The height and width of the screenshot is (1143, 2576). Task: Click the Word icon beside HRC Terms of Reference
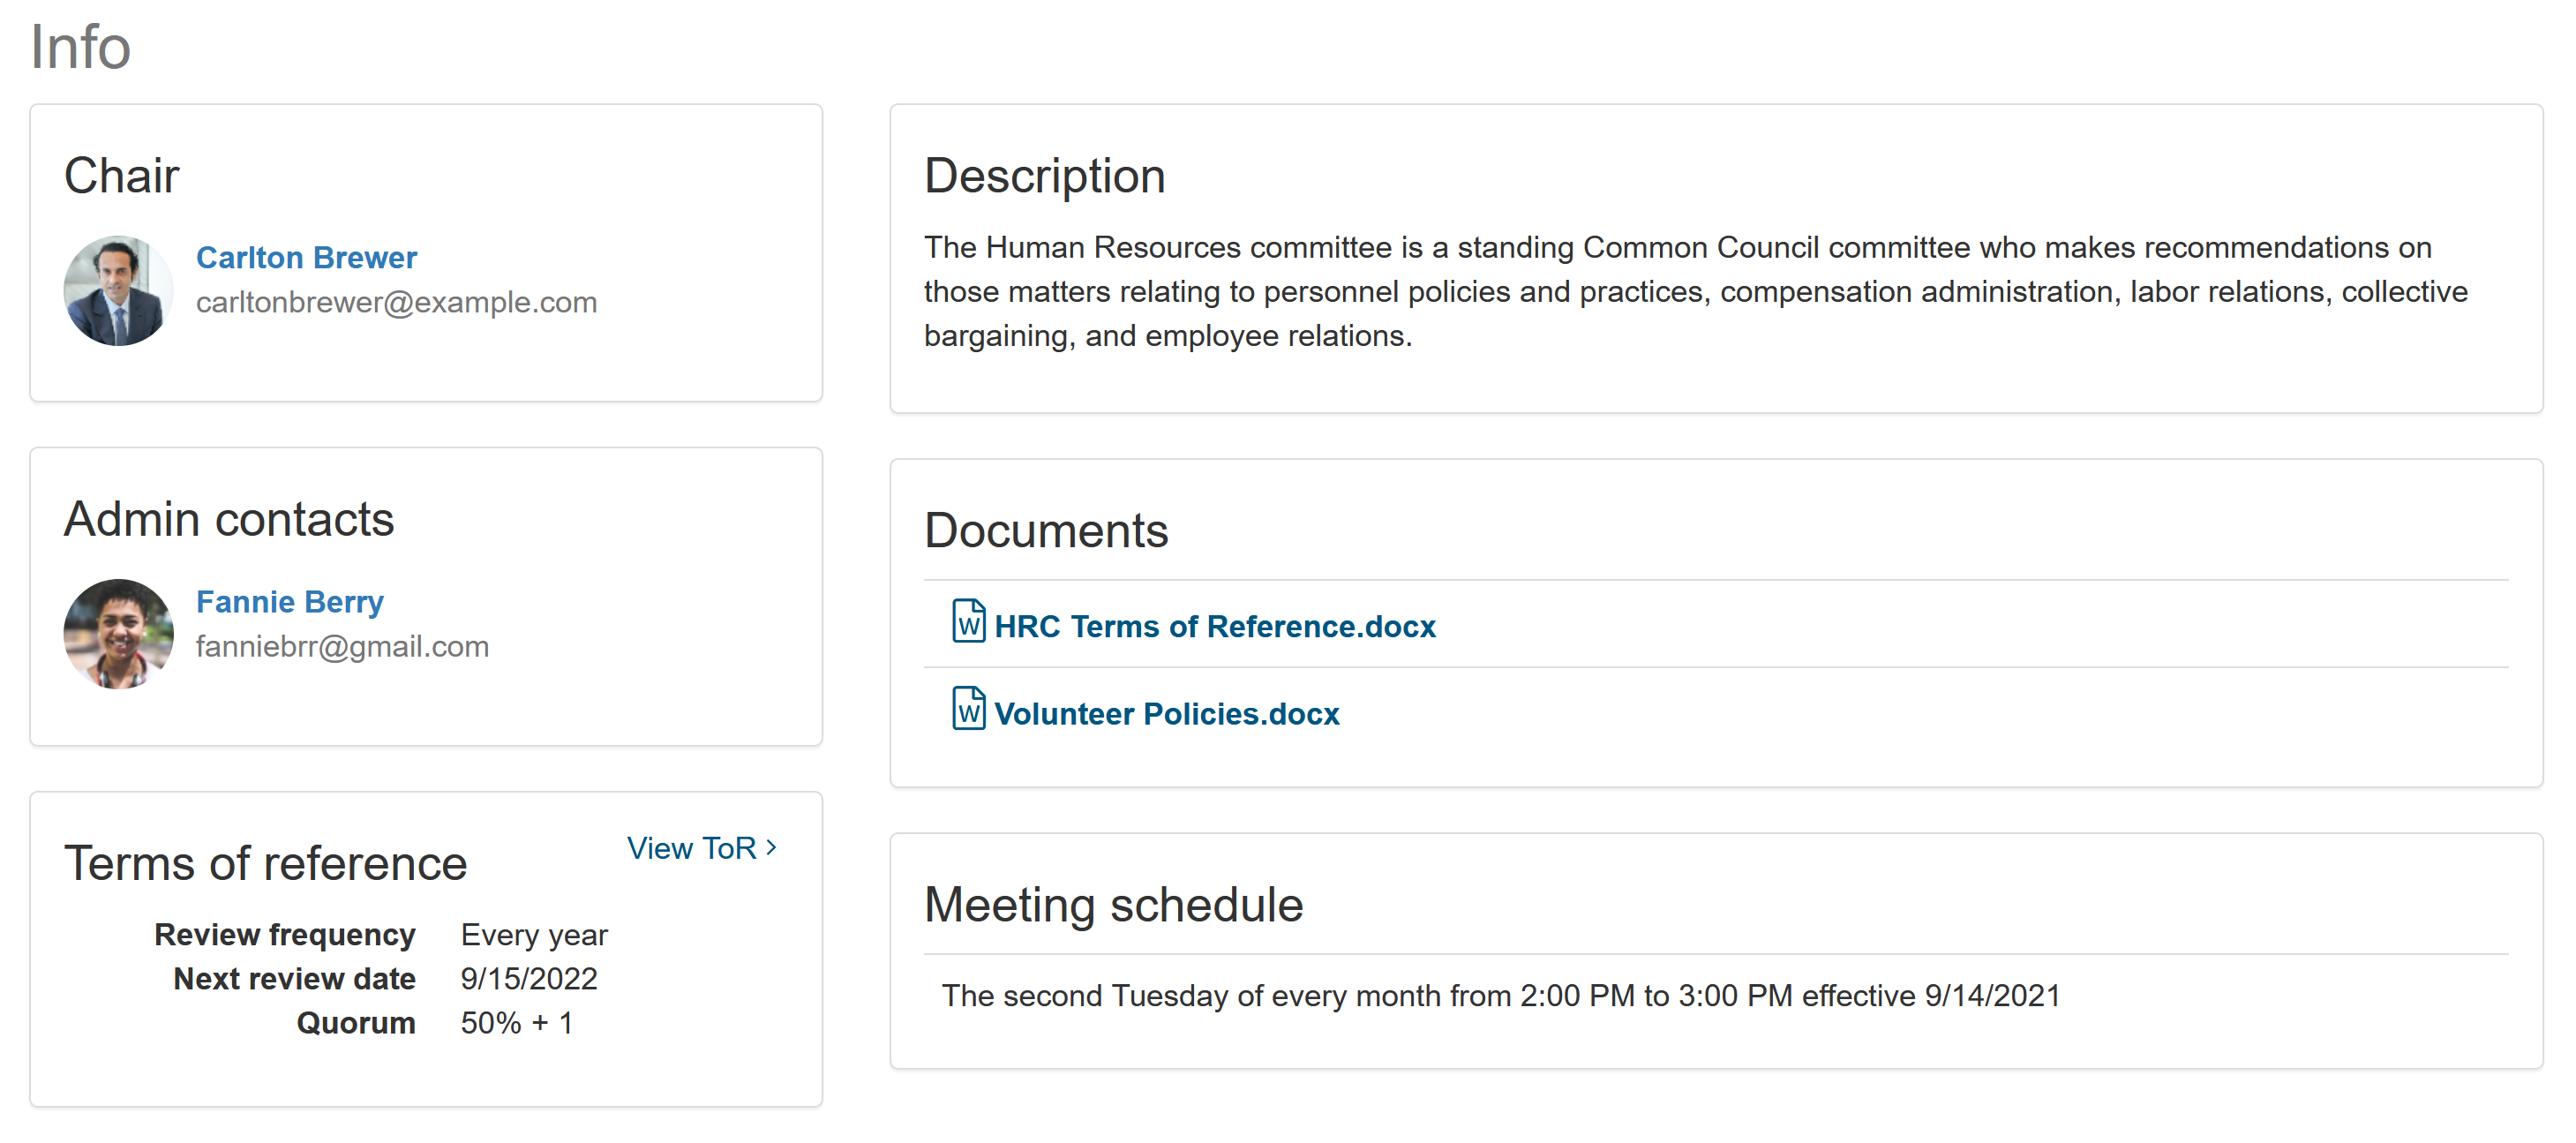968,621
